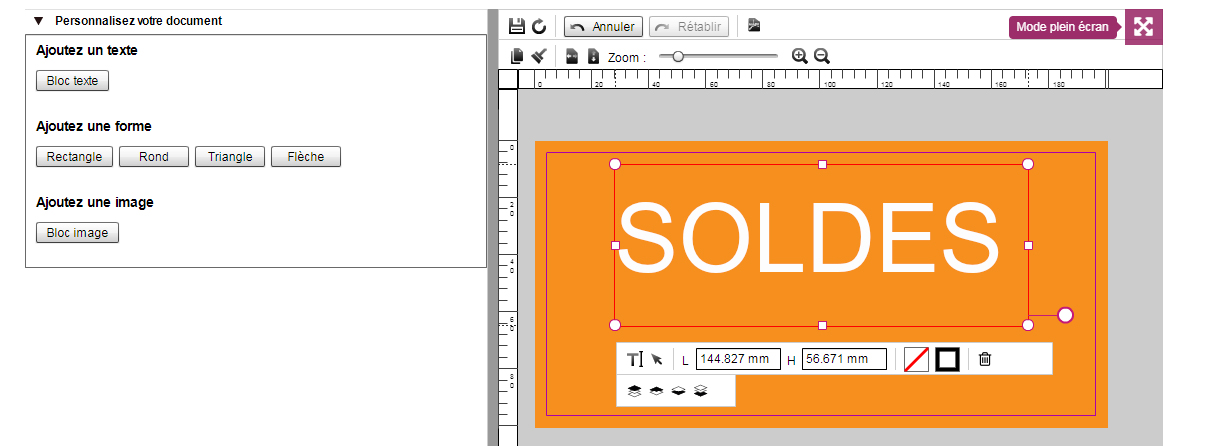This screenshot has width=1205, height=446.
Task: Select the text edit tool icon
Action: (x=635, y=360)
